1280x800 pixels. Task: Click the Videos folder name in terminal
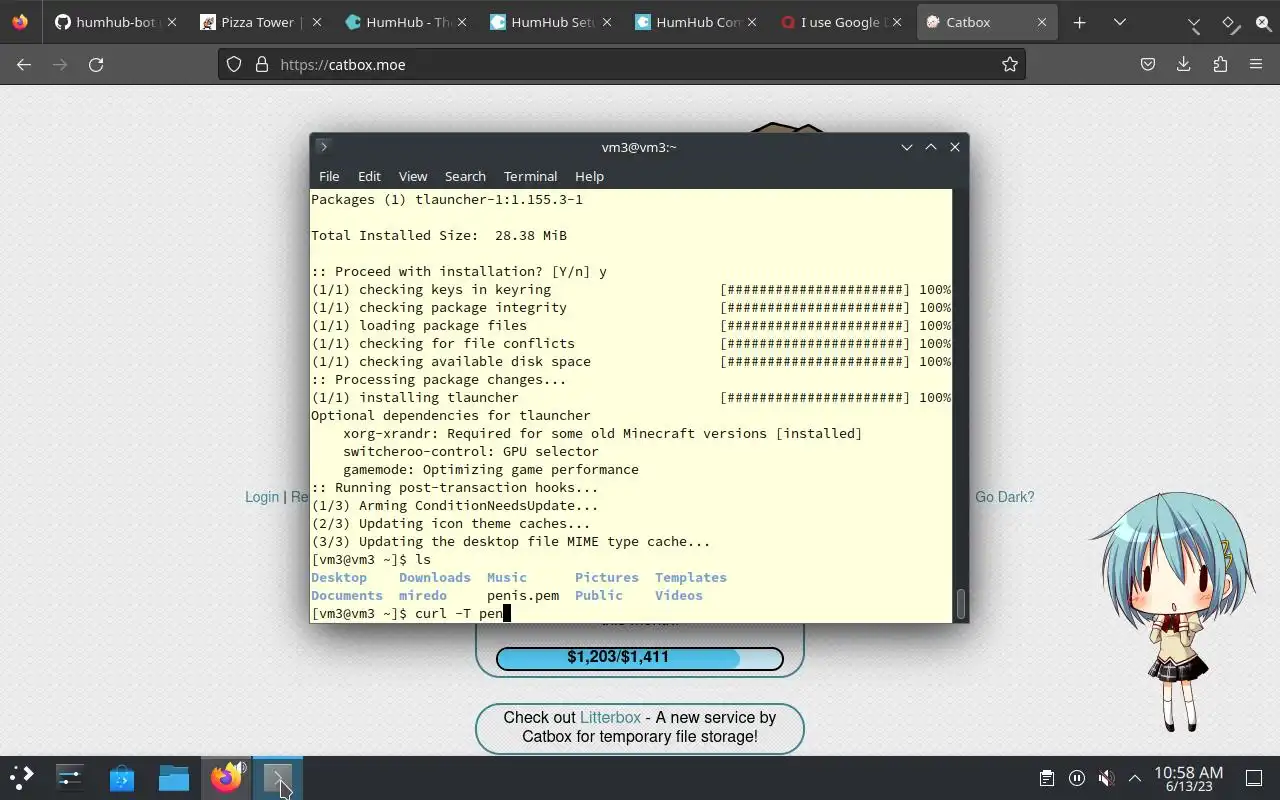tap(679, 595)
